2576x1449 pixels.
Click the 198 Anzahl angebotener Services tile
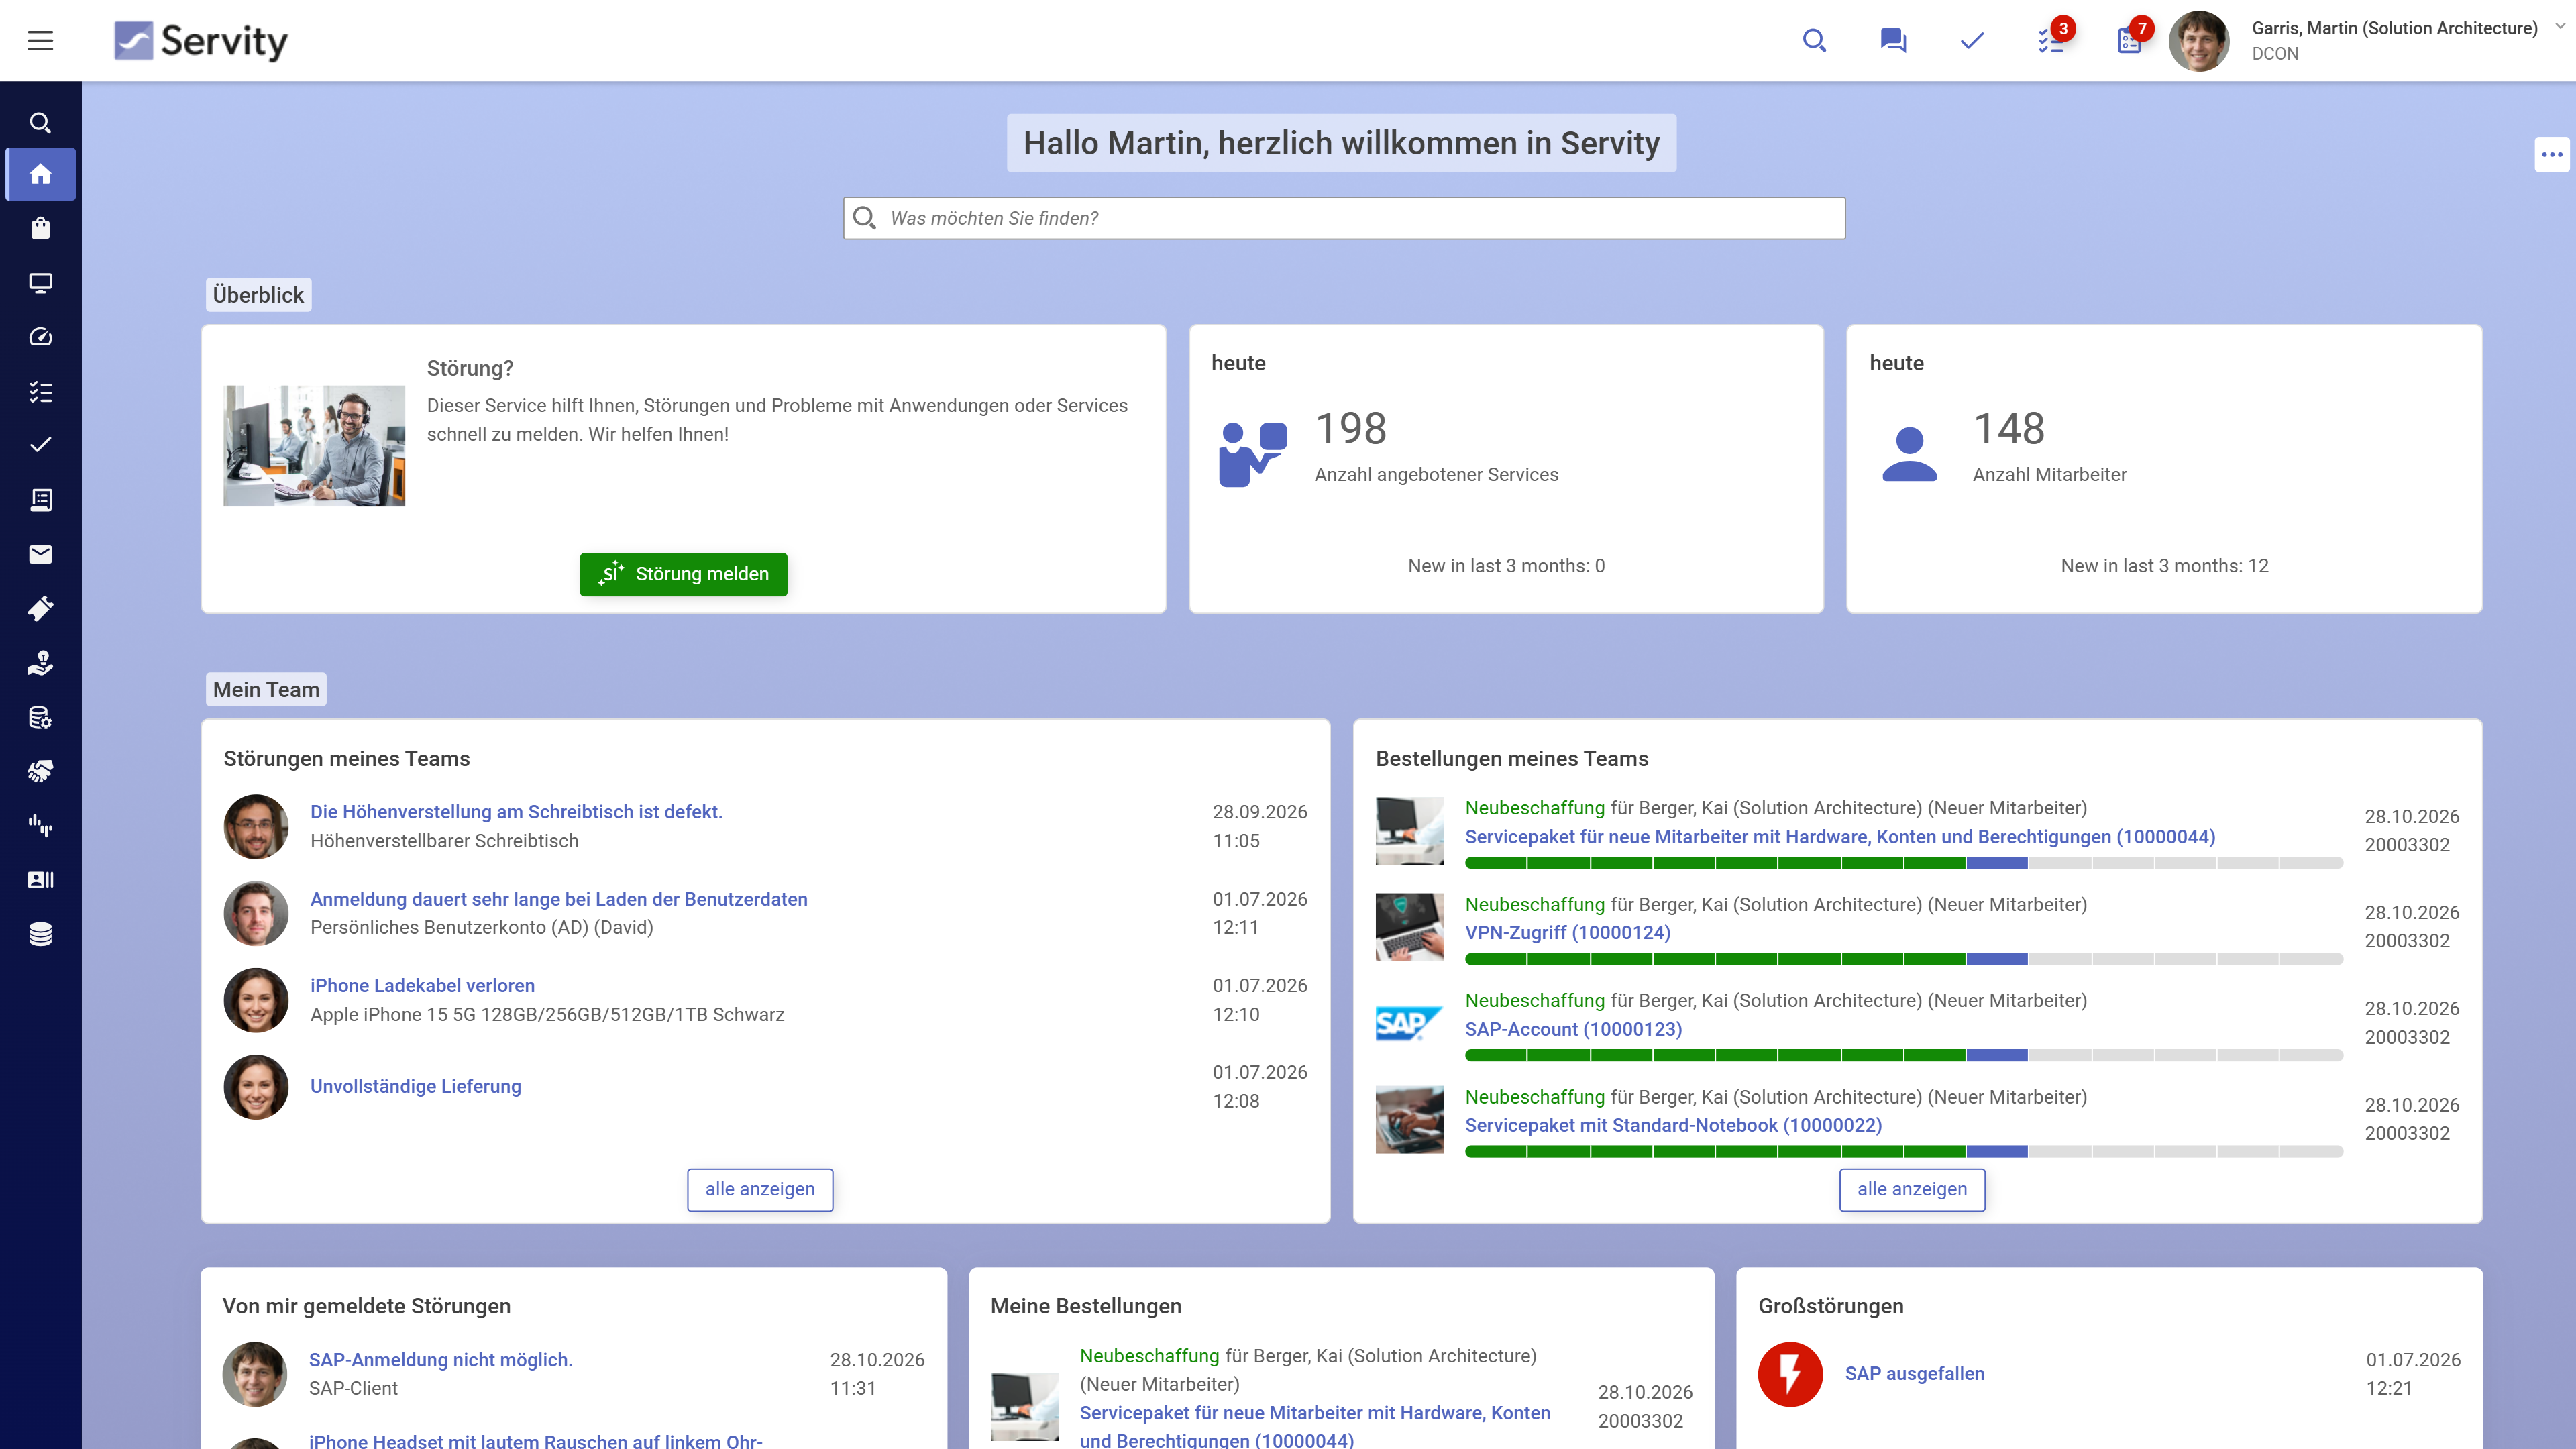pyautogui.click(x=1505, y=469)
